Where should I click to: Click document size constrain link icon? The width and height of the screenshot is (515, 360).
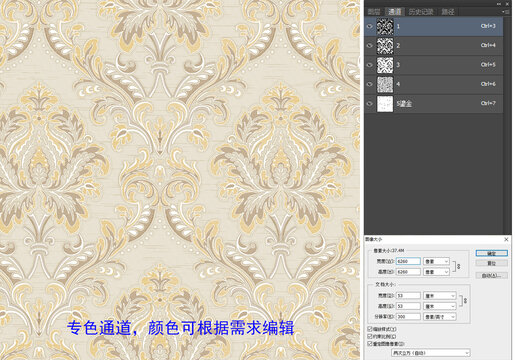coord(465,301)
